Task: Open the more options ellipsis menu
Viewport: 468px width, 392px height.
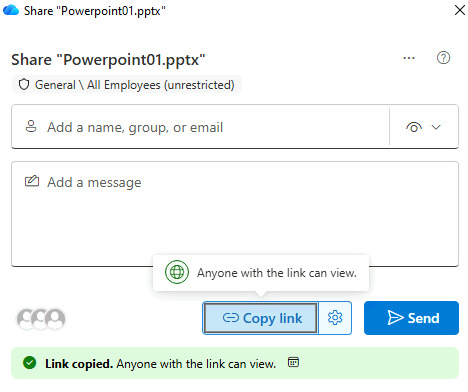Action: tap(409, 58)
